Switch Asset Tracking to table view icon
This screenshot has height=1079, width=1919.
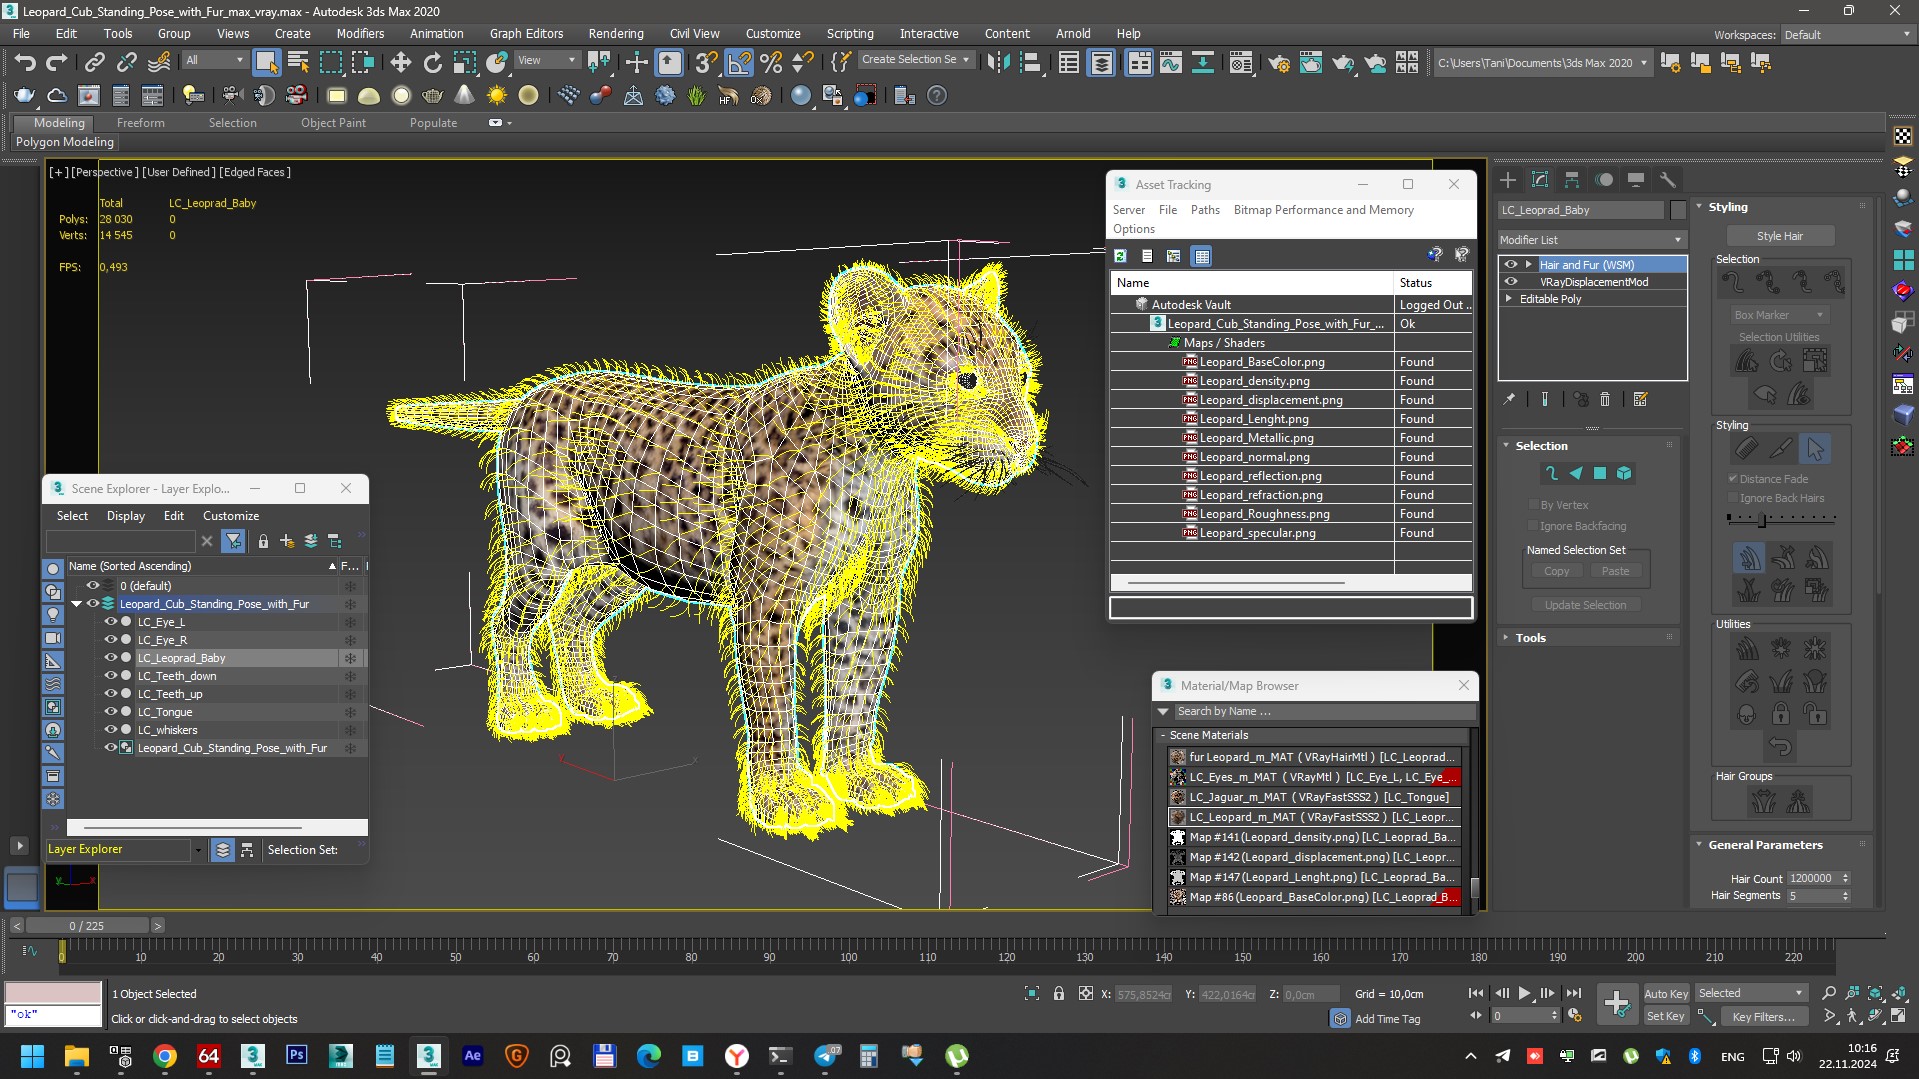(x=1202, y=256)
